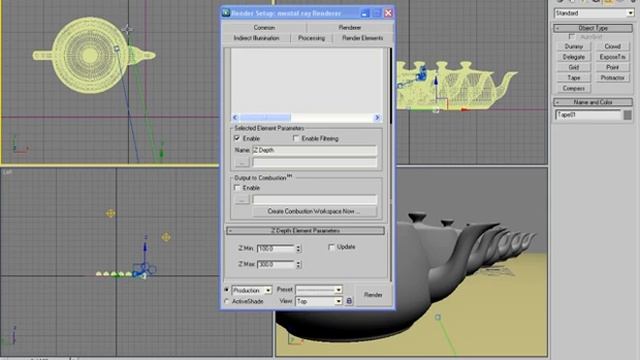Screen dimensions: 640x360
Task: Collapse the Name and Color rollout
Action: click(593, 102)
